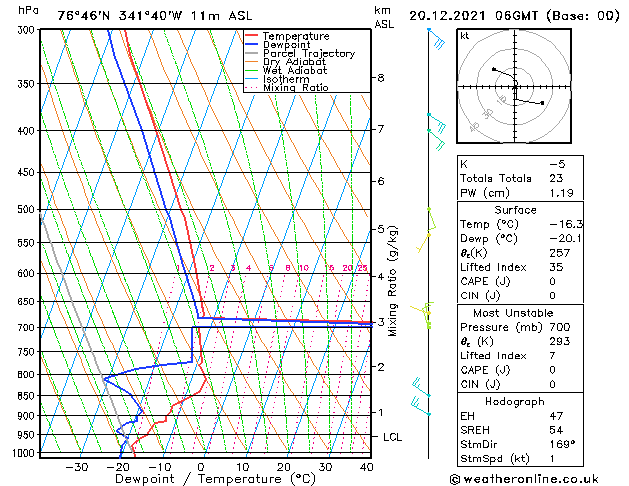
Task: Click the 20 temperature axis label
Action: pos(284,467)
